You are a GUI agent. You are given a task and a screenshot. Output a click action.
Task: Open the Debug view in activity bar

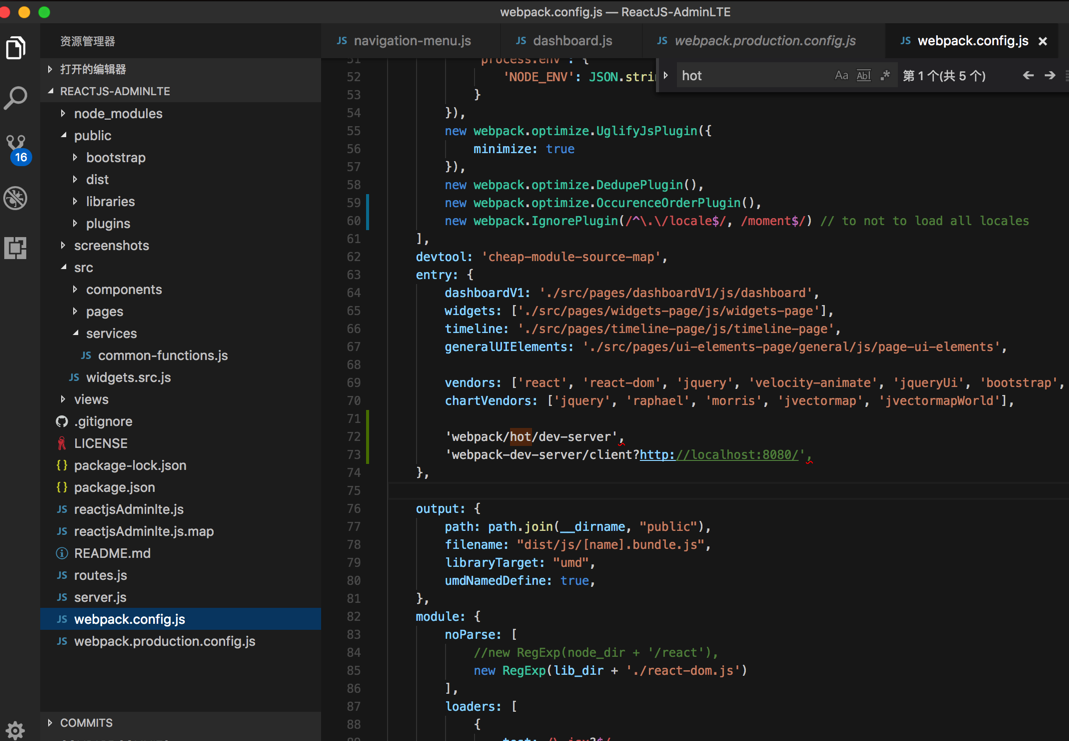(16, 198)
